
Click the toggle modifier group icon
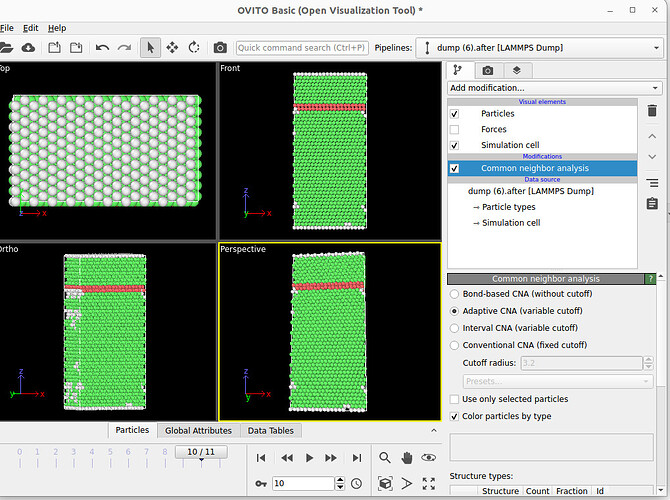(x=652, y=183)
